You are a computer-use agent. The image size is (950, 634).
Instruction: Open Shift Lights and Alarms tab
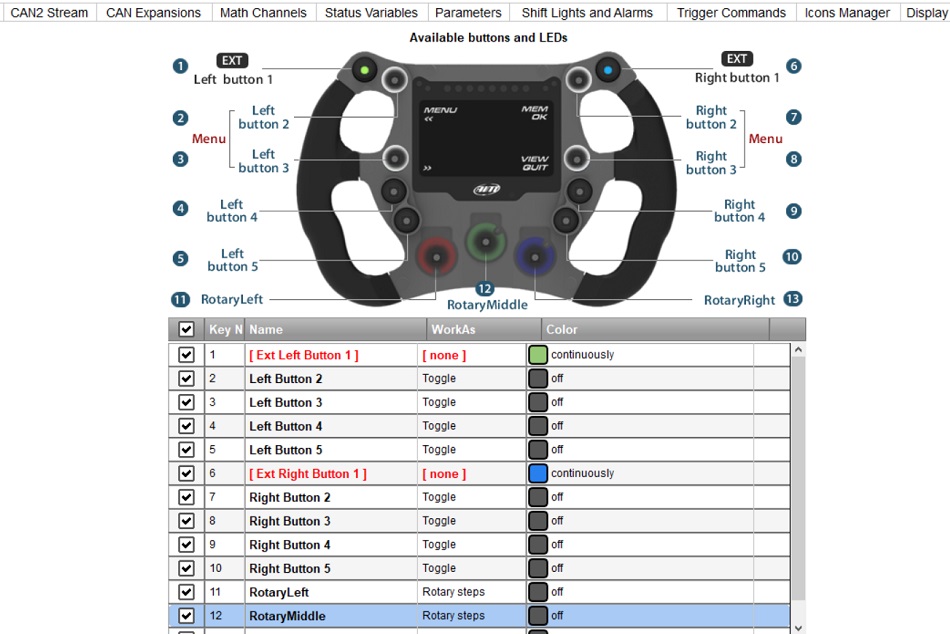[x=587, y=12]
